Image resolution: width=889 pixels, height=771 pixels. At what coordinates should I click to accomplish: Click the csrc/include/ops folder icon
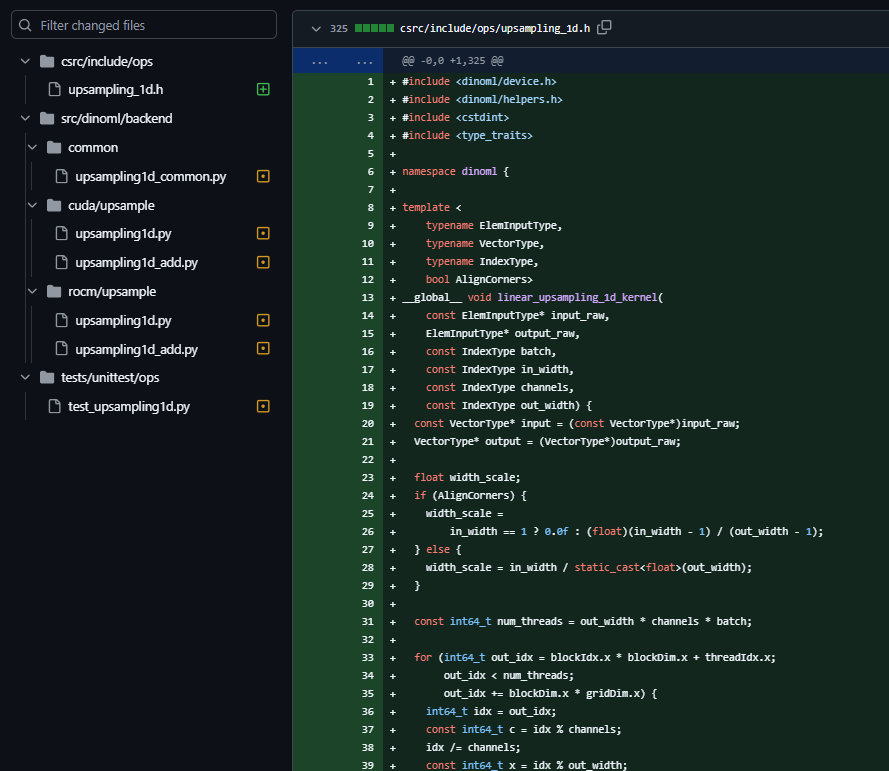pos(46,61)
